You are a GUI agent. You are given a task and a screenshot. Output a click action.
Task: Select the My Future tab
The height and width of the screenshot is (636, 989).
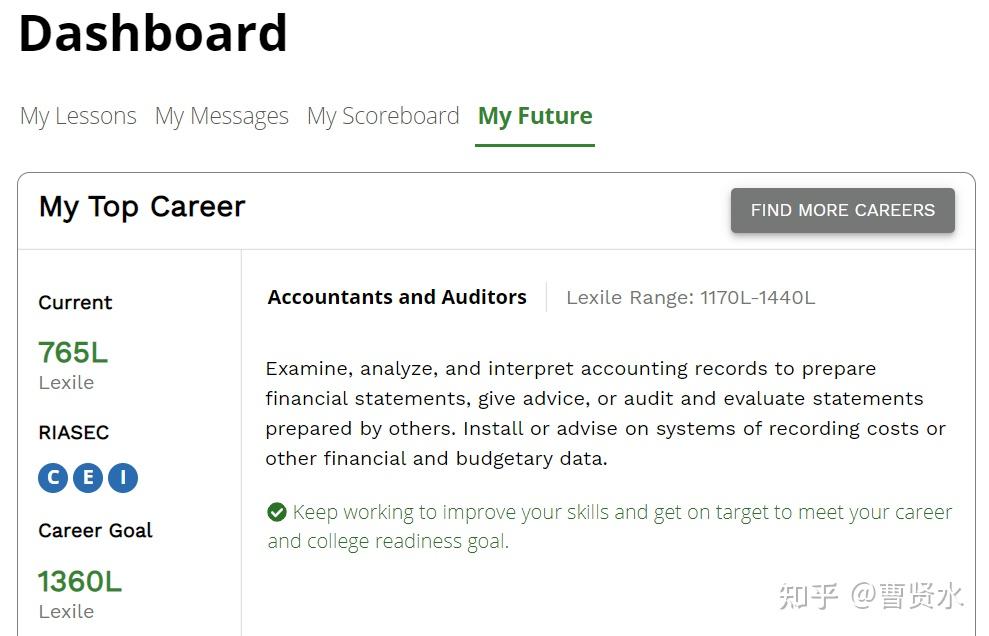pos(535,116)
